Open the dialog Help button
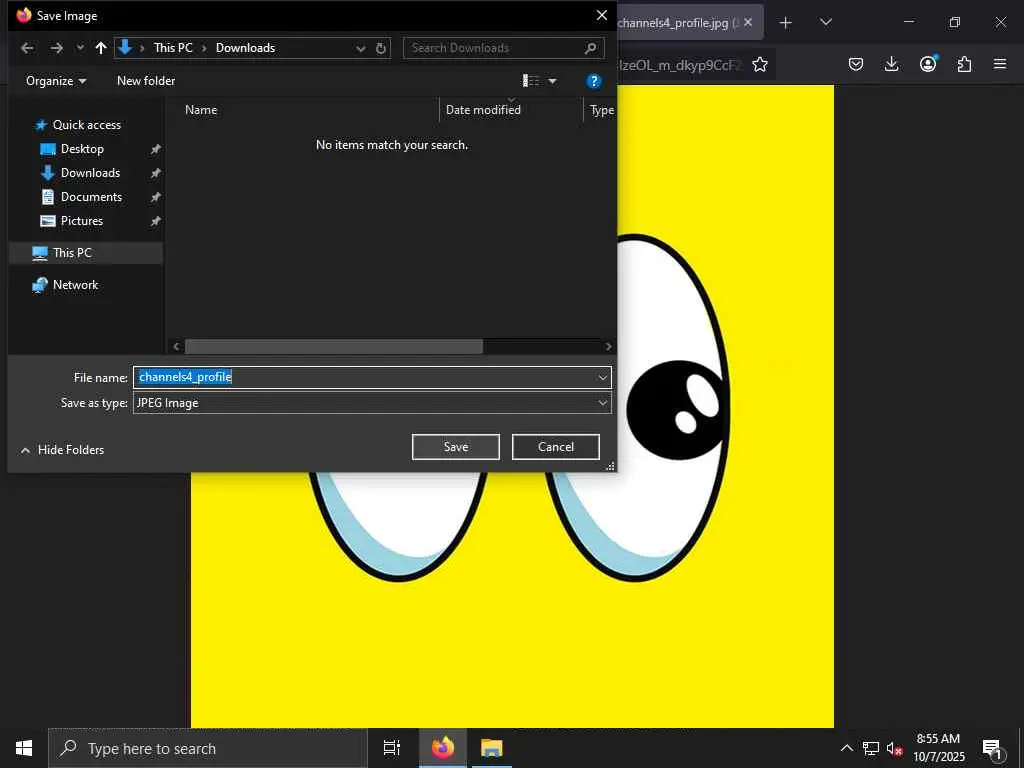The height and width of the screenshot is (768, 1024). (593, 81)
